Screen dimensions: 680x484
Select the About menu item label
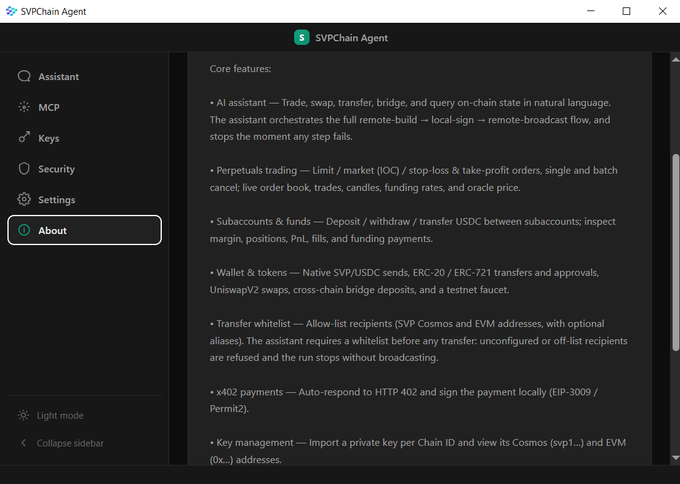(x=52, y=231)
